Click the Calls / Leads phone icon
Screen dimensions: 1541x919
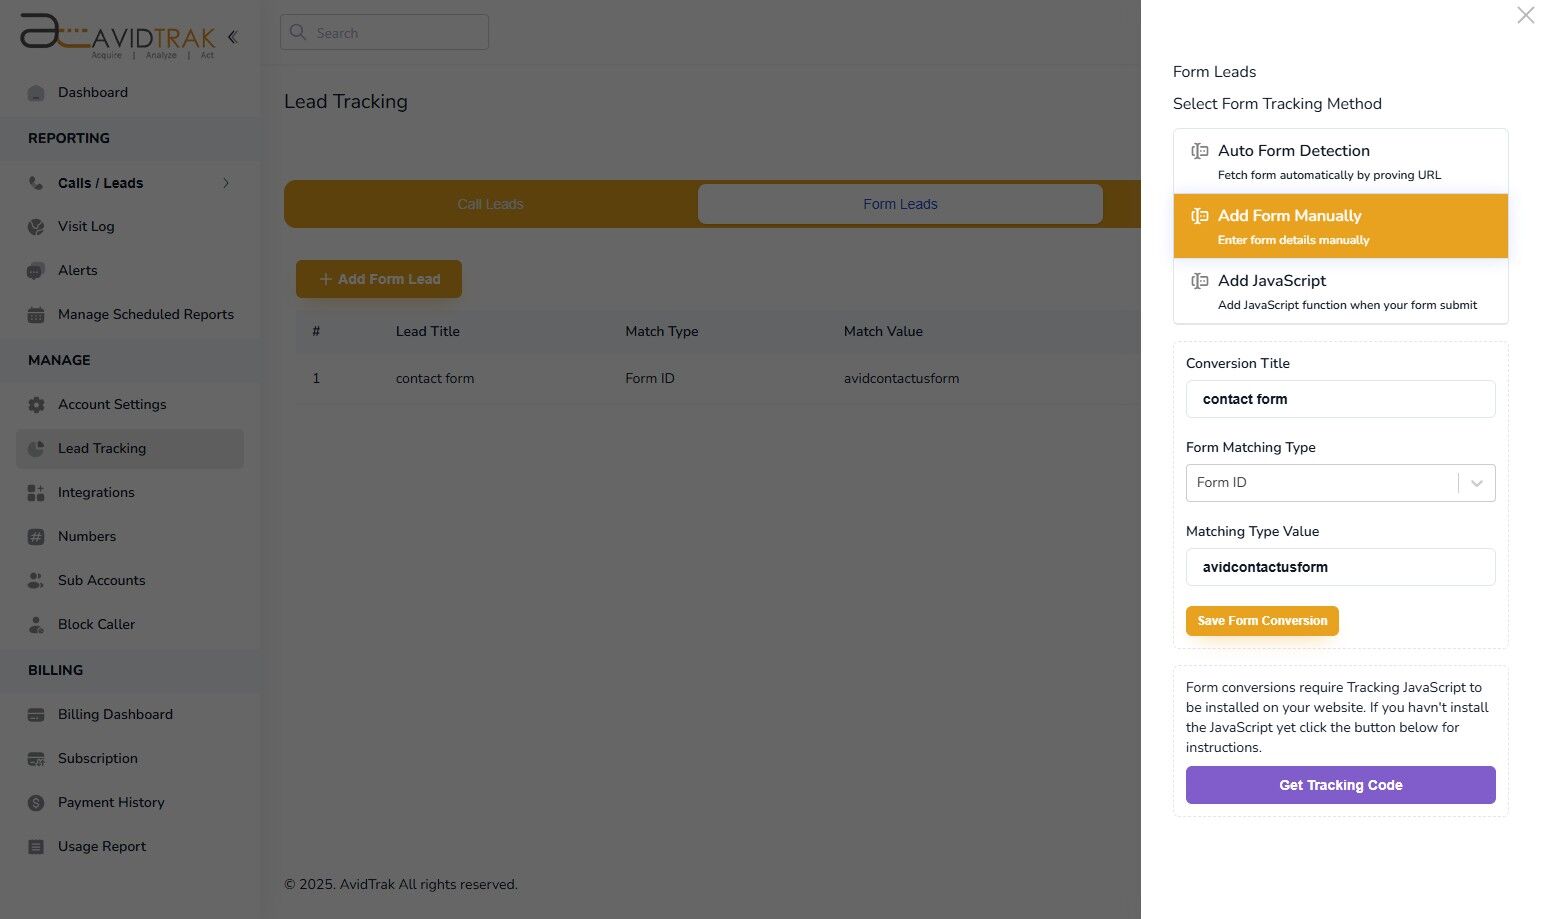[x=36, y=183]
